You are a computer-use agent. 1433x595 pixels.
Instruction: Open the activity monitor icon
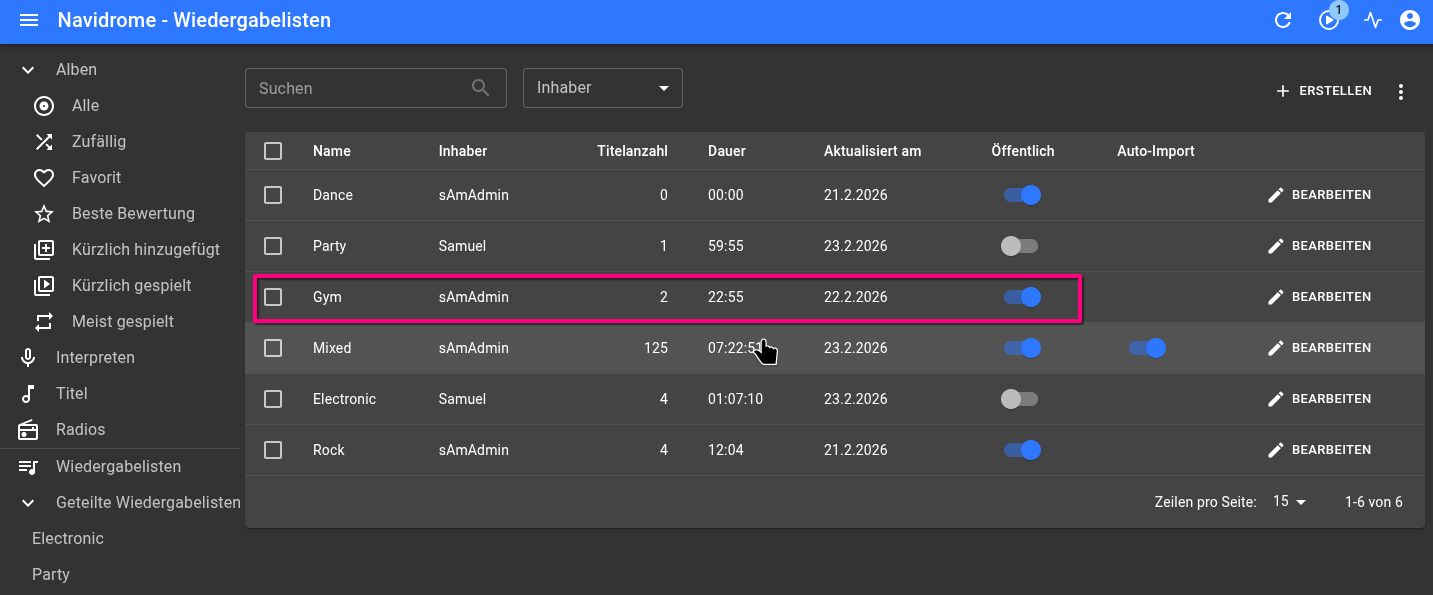[x=1373, y=21]
